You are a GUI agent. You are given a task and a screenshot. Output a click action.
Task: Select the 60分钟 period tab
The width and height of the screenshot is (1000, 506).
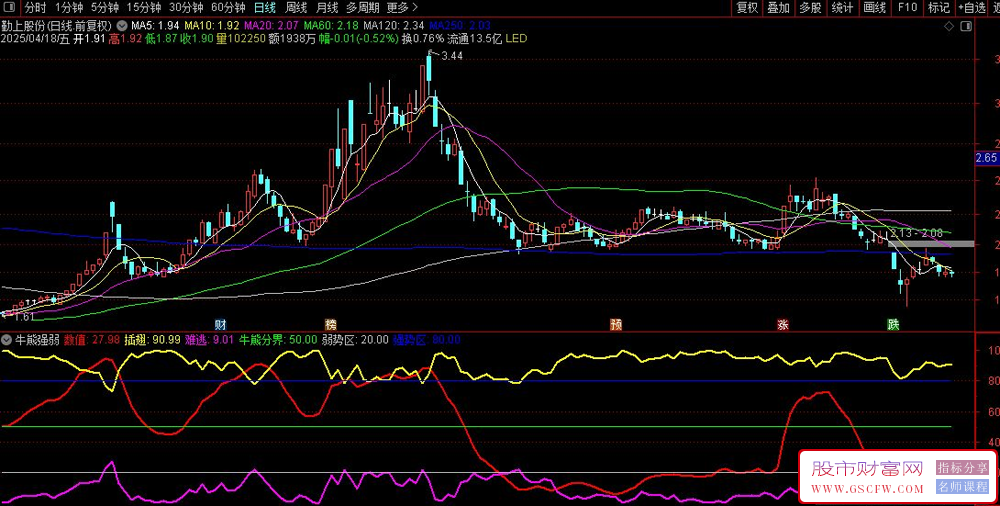pyautogui.click(x=228, y=8)
